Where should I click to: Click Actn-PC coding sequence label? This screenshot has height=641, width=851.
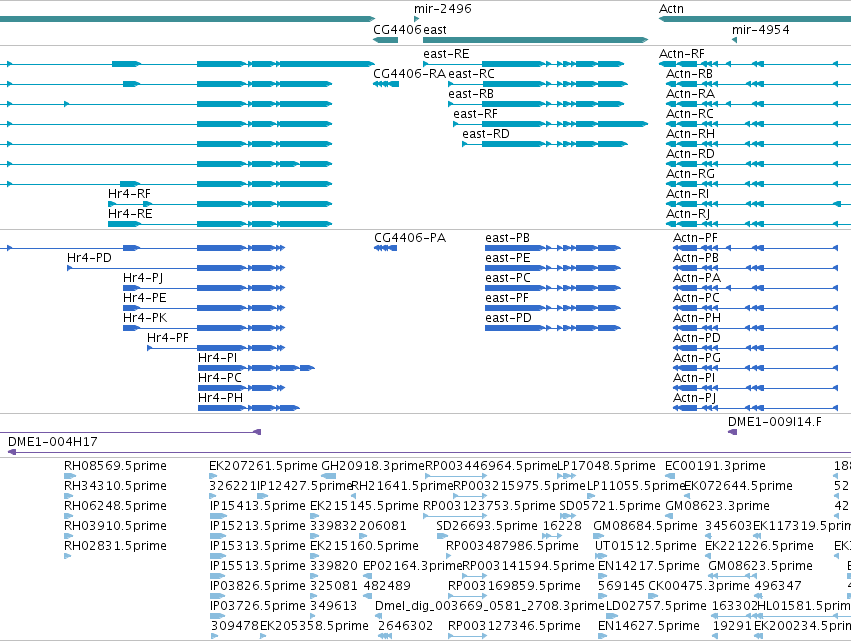pyautogui.click(x=696, y=299)
